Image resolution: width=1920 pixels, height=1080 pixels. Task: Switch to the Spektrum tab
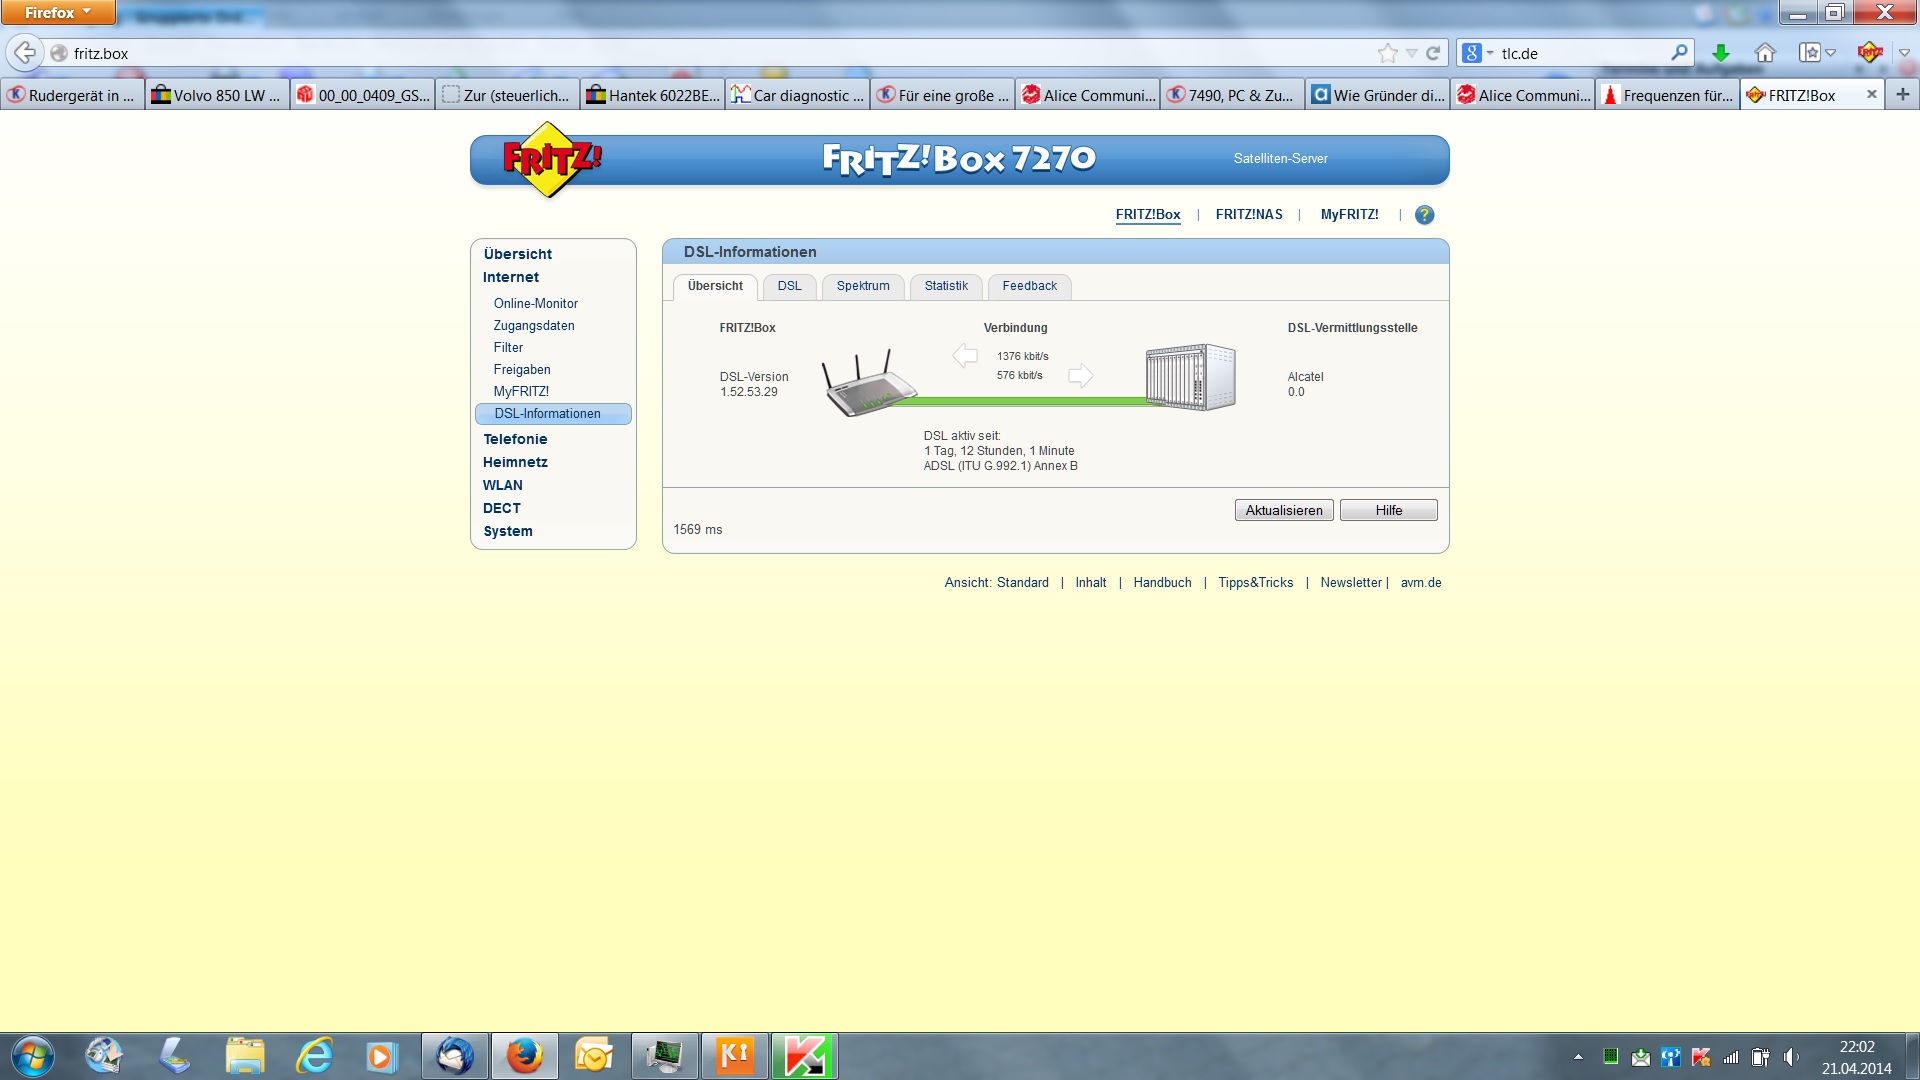(862, 286)
